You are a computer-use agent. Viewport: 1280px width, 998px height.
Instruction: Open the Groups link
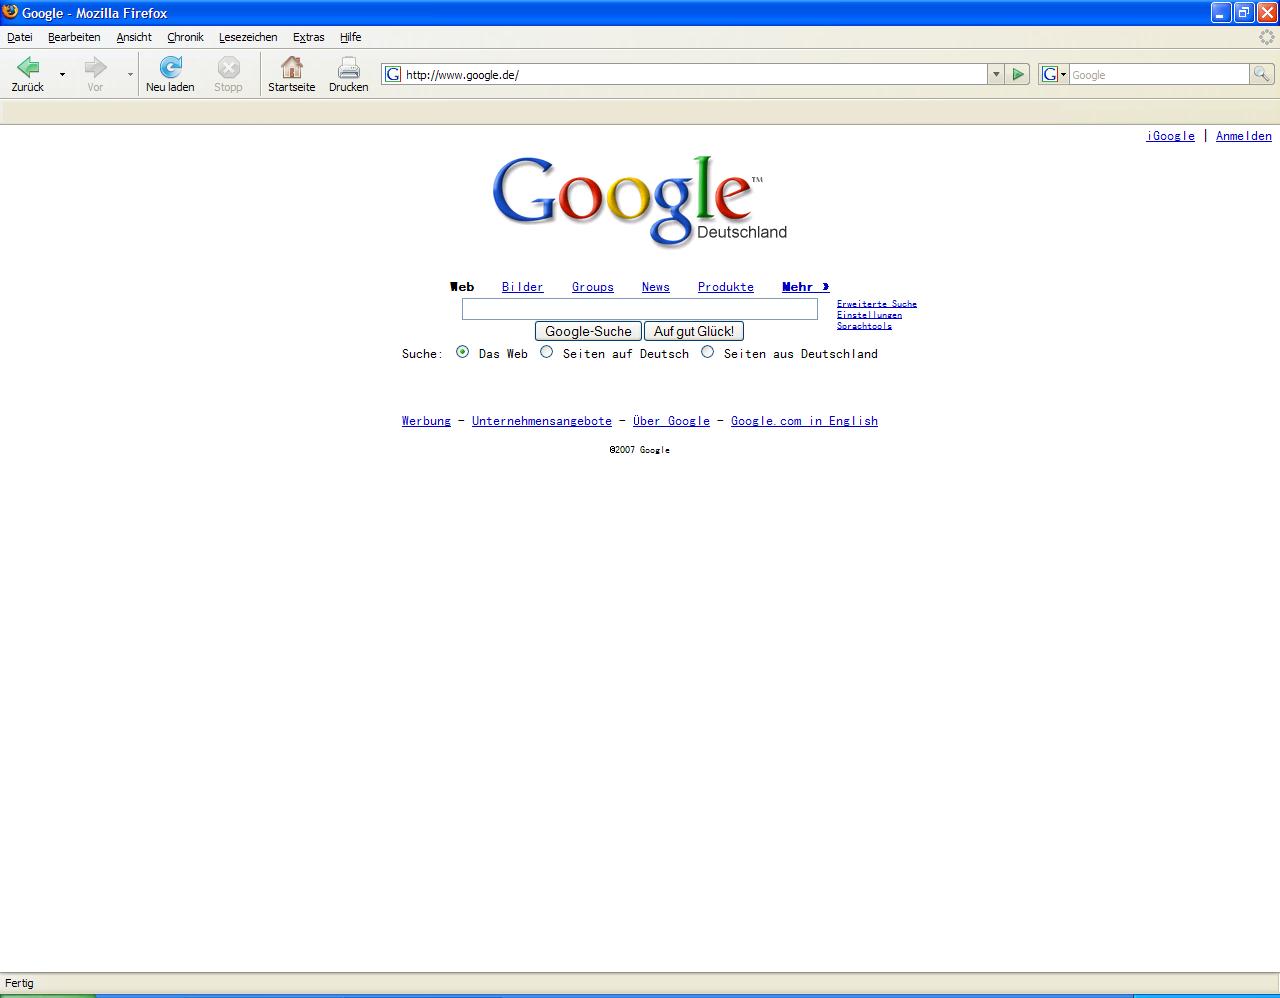pyautogui.click(x=593, y=287)
